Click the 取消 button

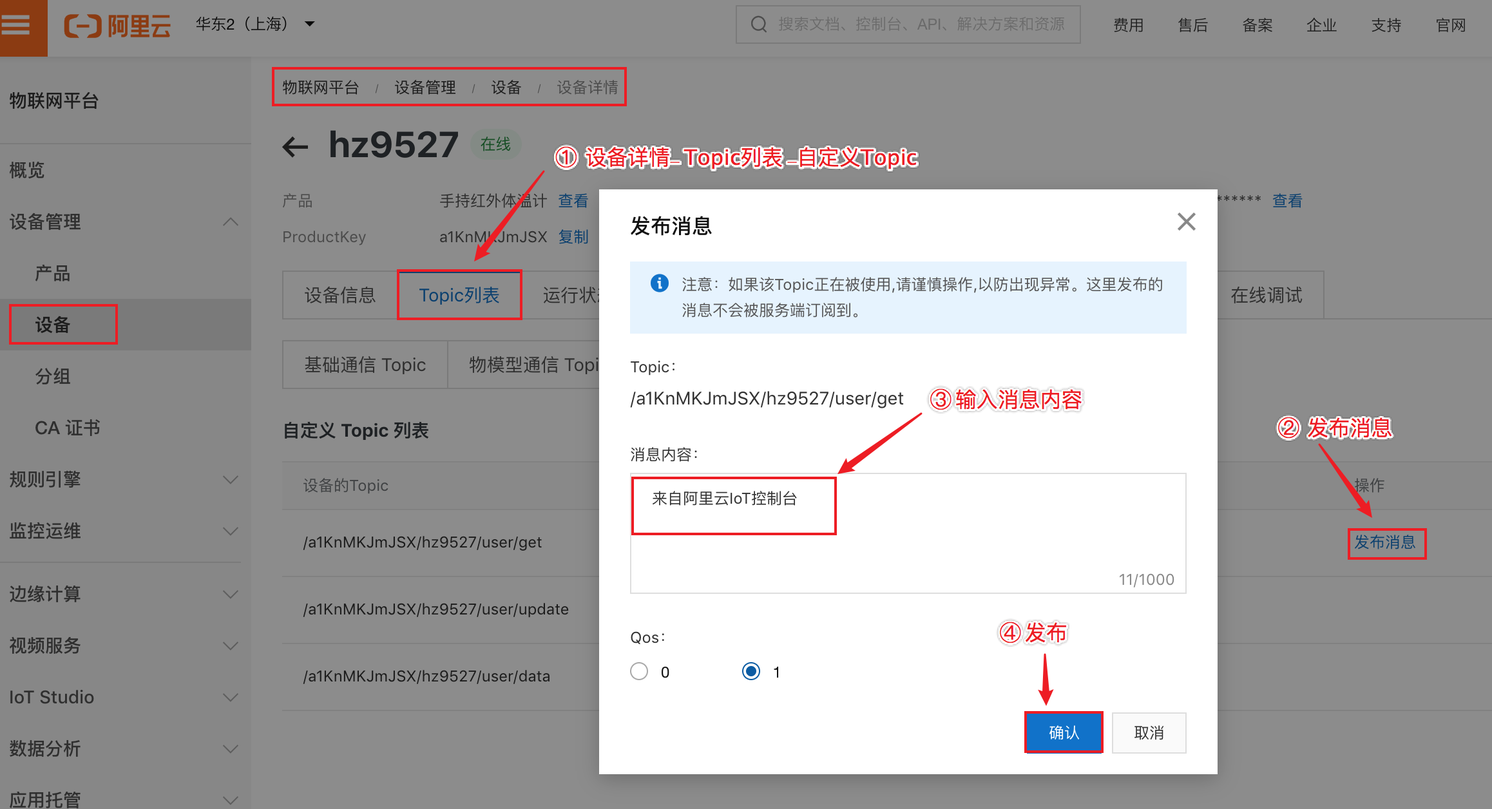1148,733
